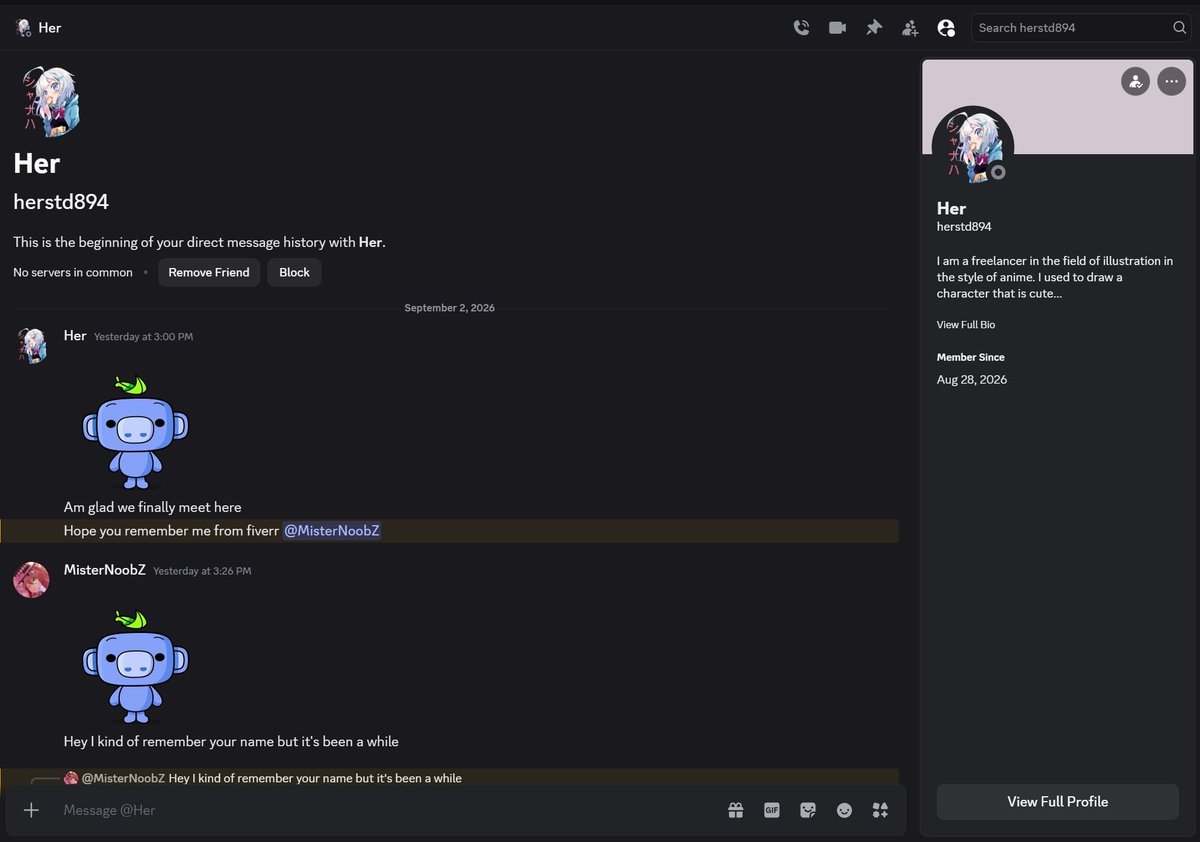This screenshot has height=842, width=1200.
Task: Click the "September 2, 2026" date divider label
Action: 449,308
